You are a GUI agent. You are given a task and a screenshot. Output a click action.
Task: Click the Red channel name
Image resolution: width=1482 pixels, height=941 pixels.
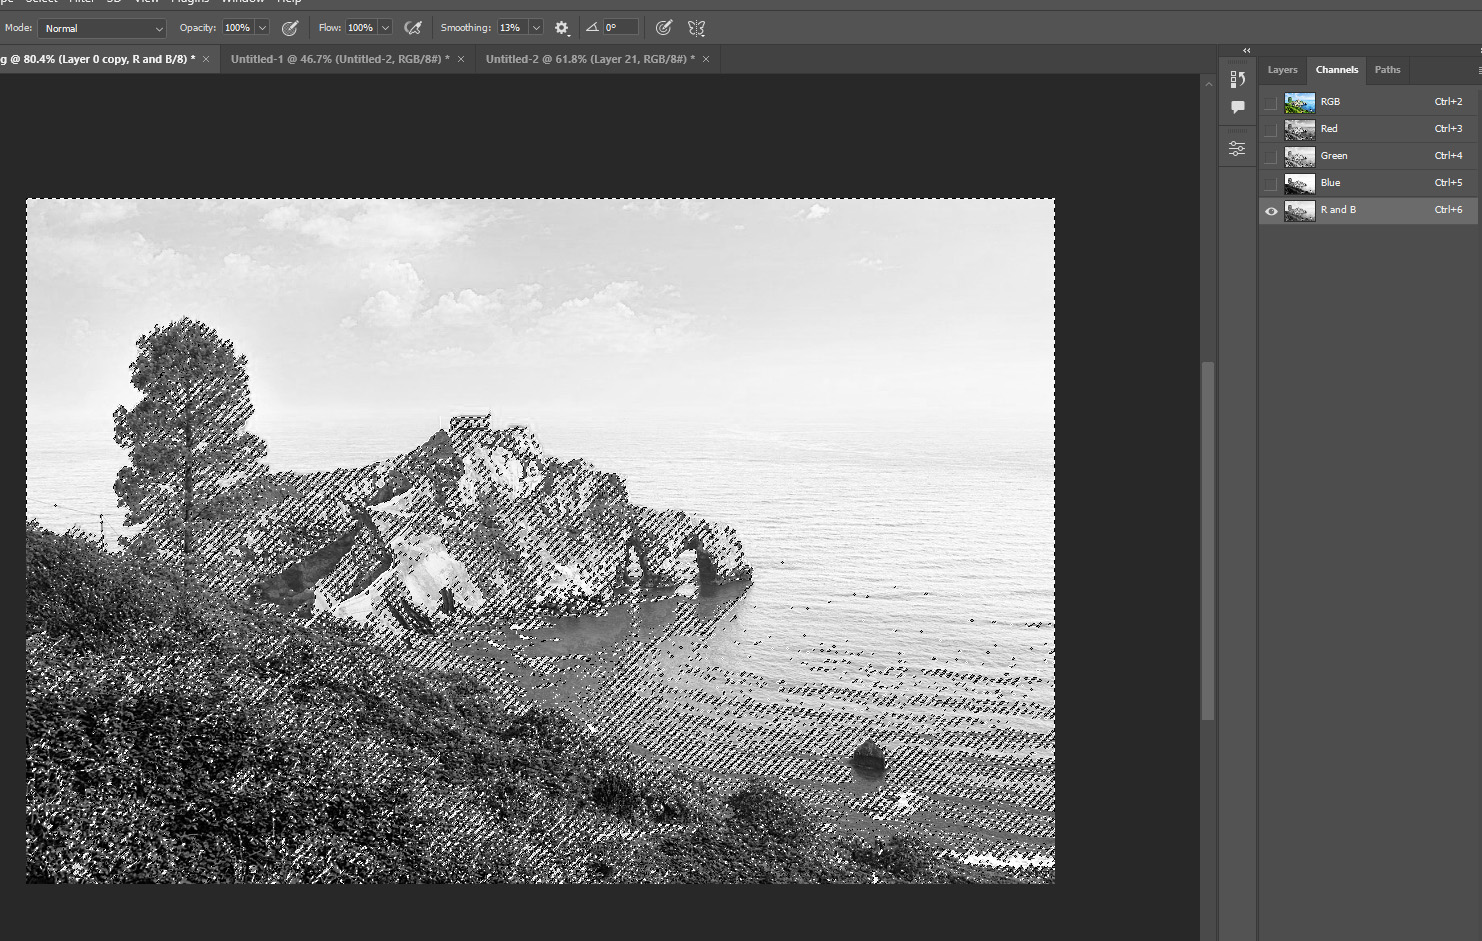coord(1329,129)
